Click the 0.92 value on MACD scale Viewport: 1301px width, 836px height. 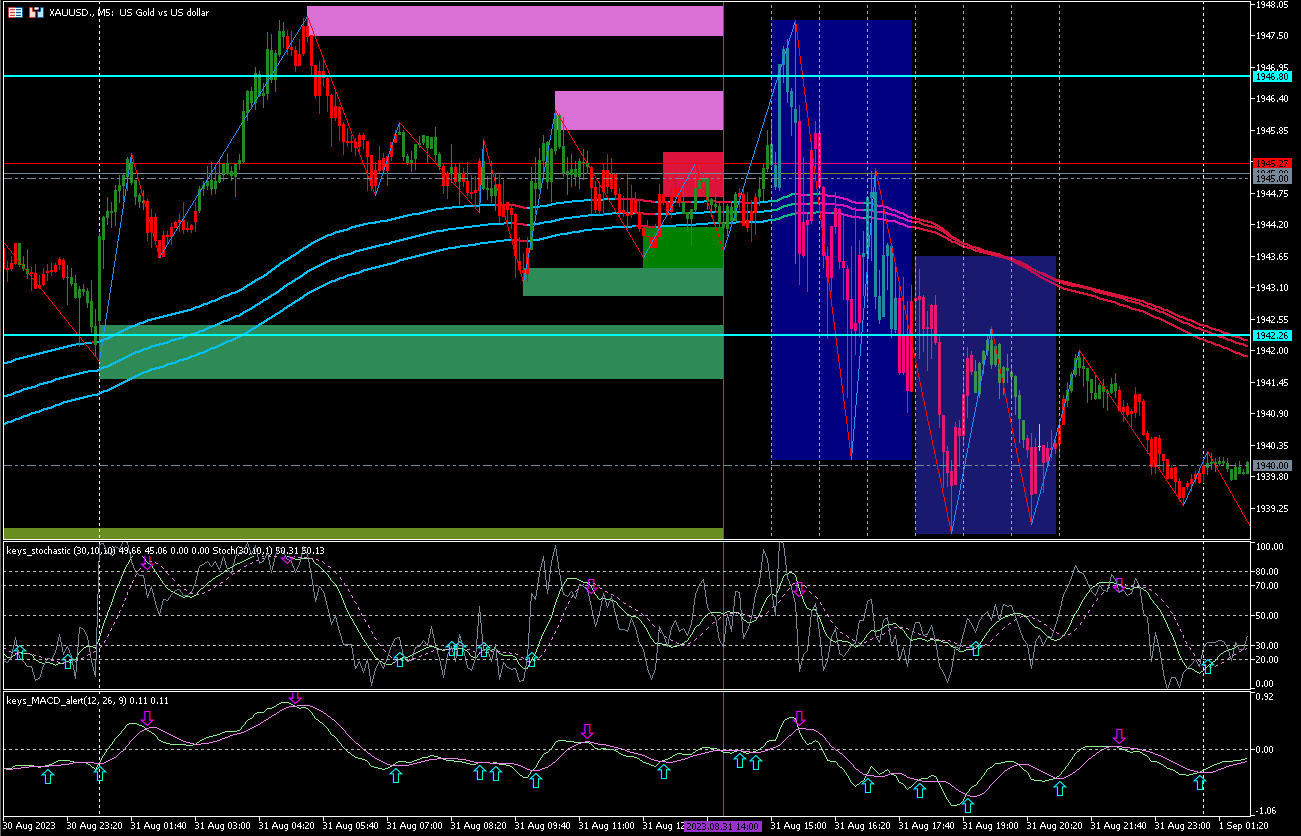click(x=1264, y=696)
